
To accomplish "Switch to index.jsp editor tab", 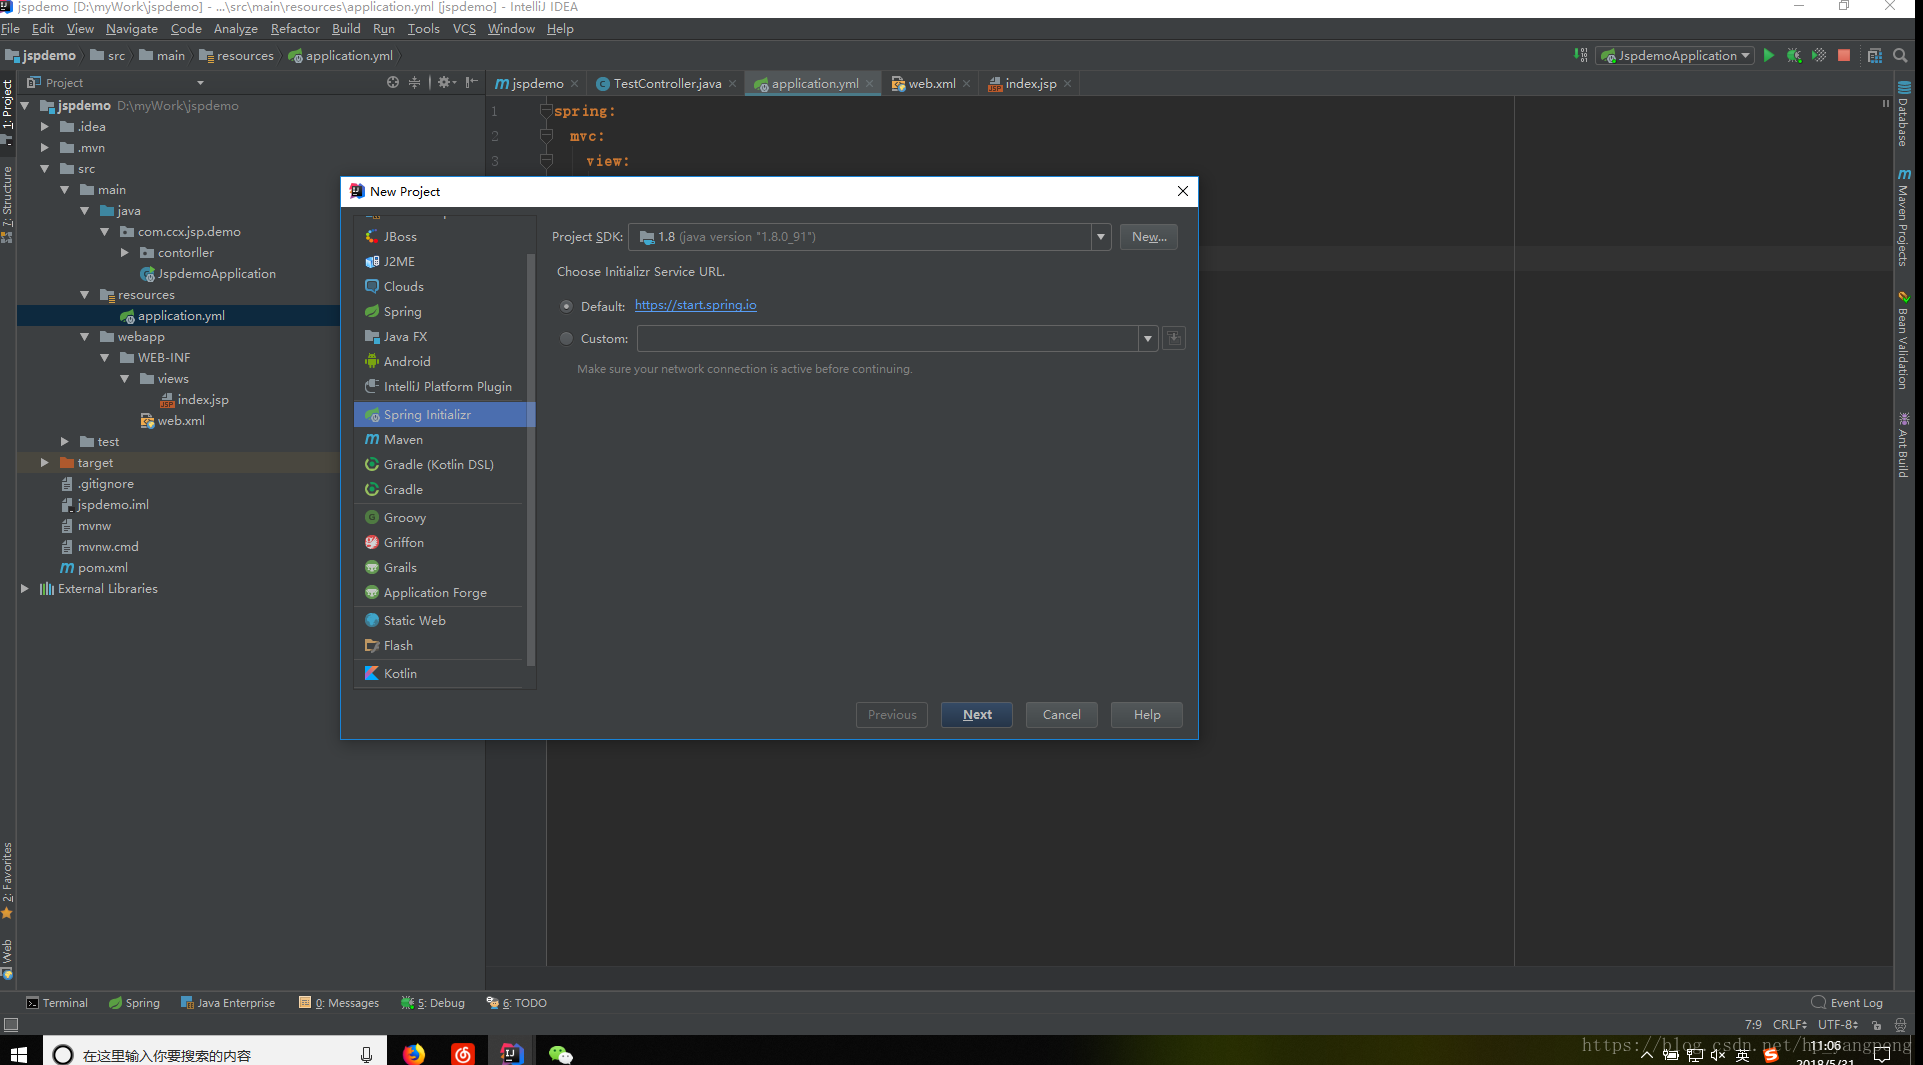I will [x=1030, y=84].
